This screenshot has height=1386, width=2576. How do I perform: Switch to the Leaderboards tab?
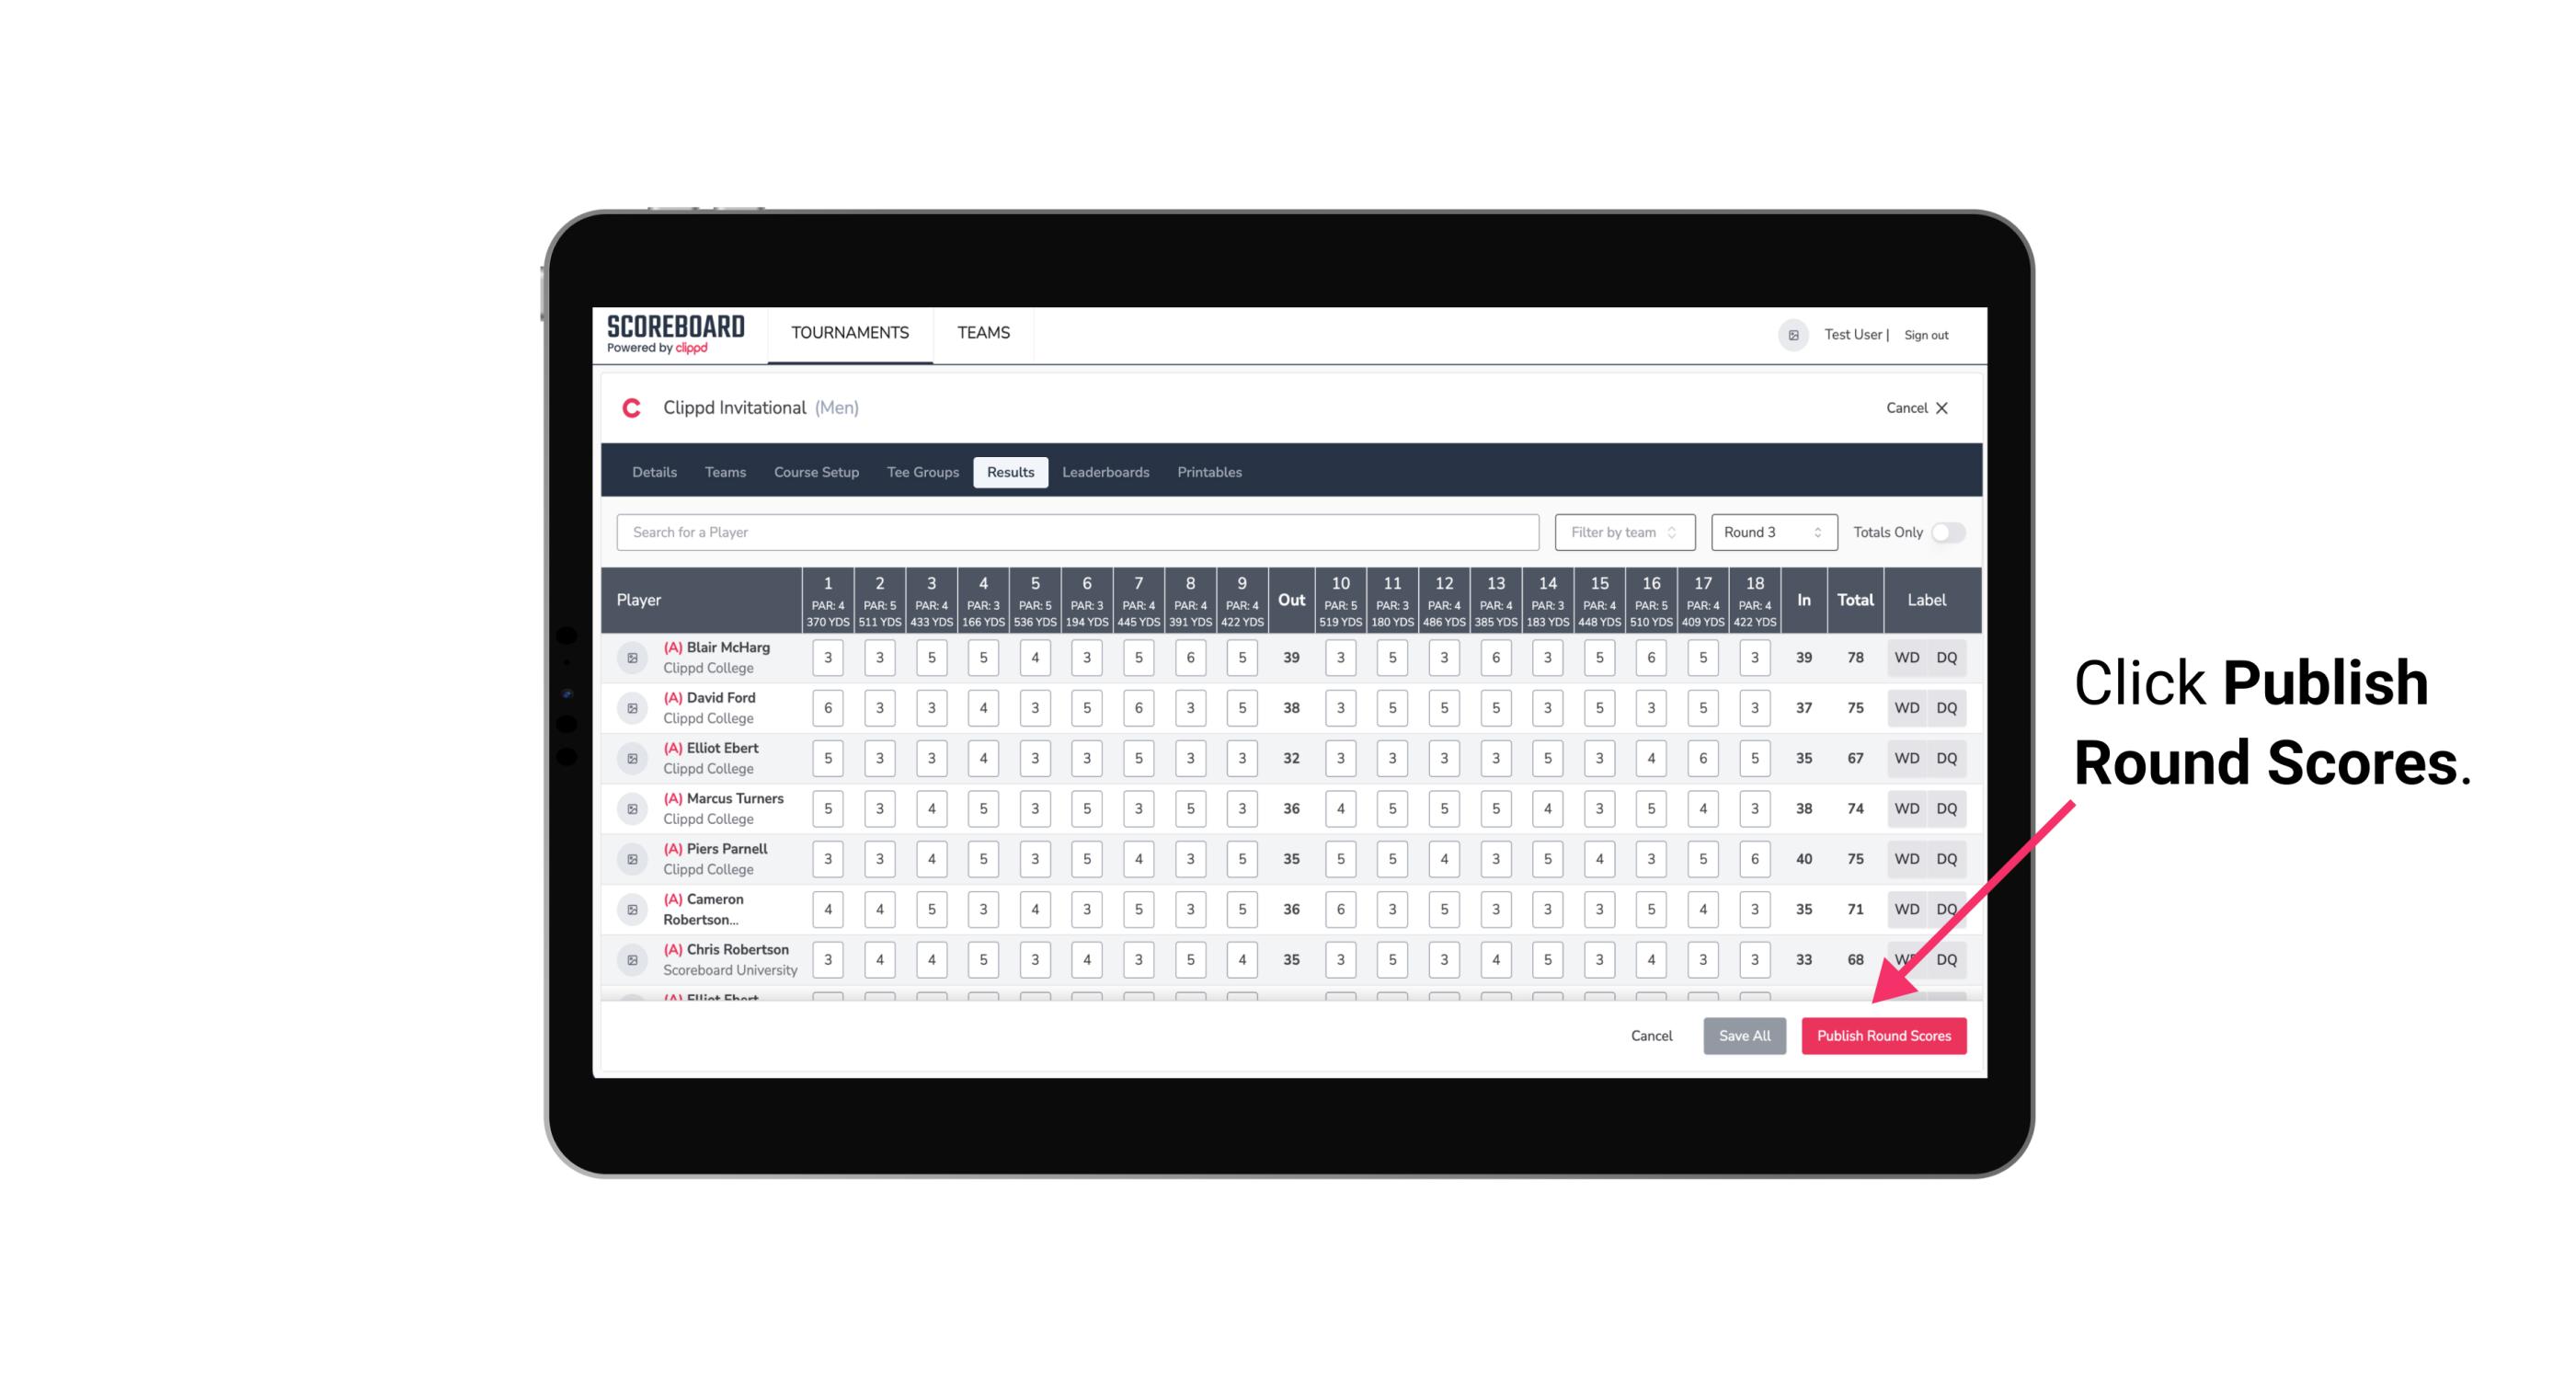tap(1105, 471)
